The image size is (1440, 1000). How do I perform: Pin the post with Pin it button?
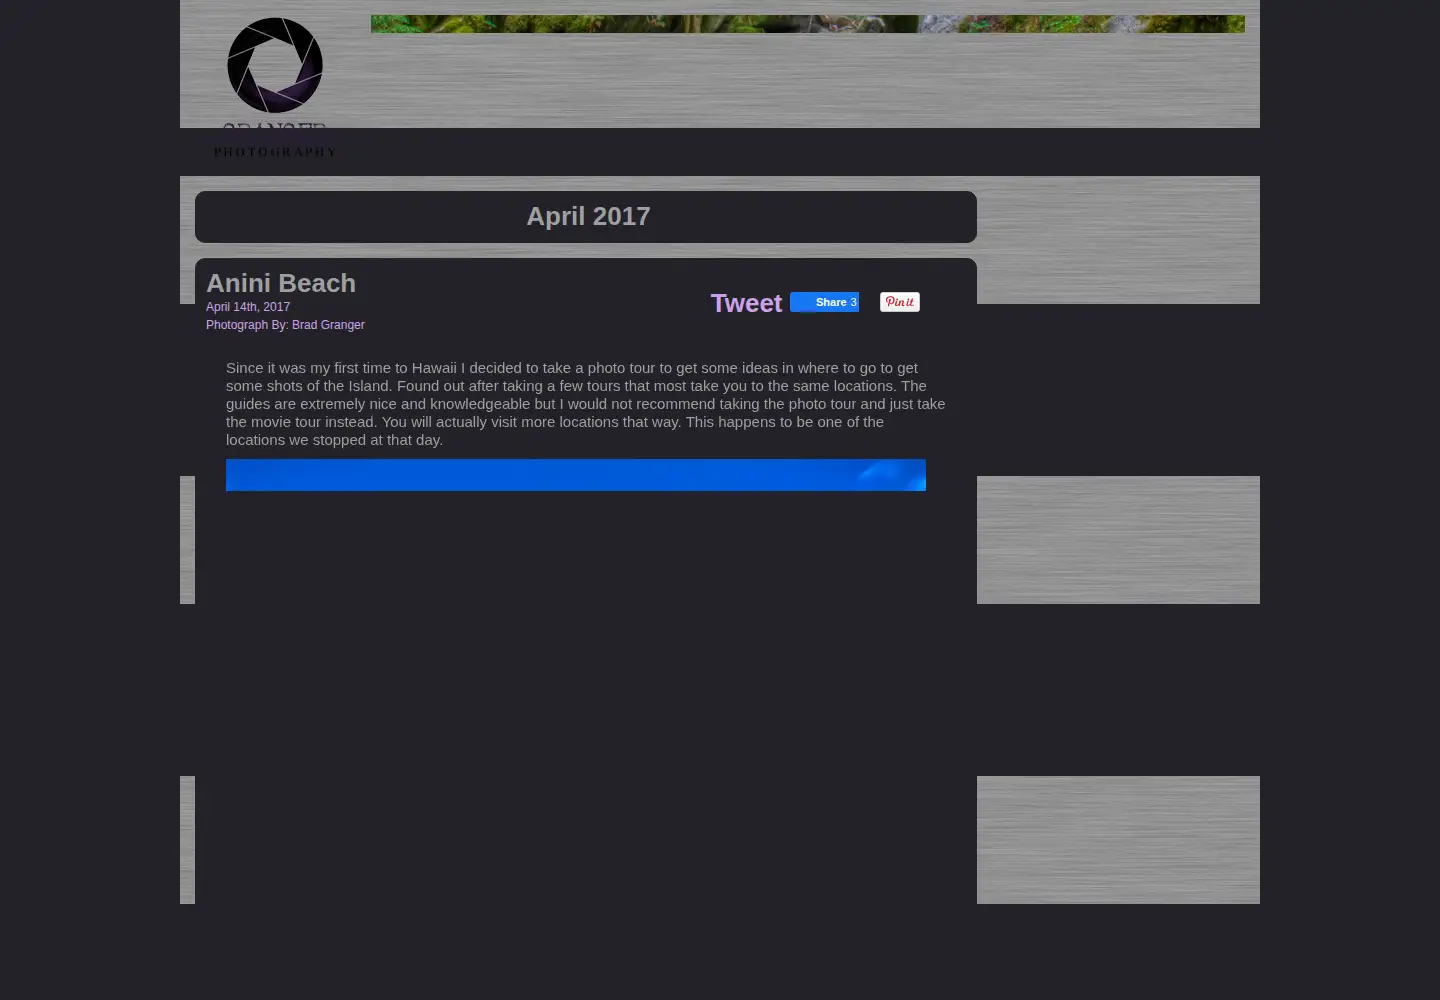click(x=900, y=302)
